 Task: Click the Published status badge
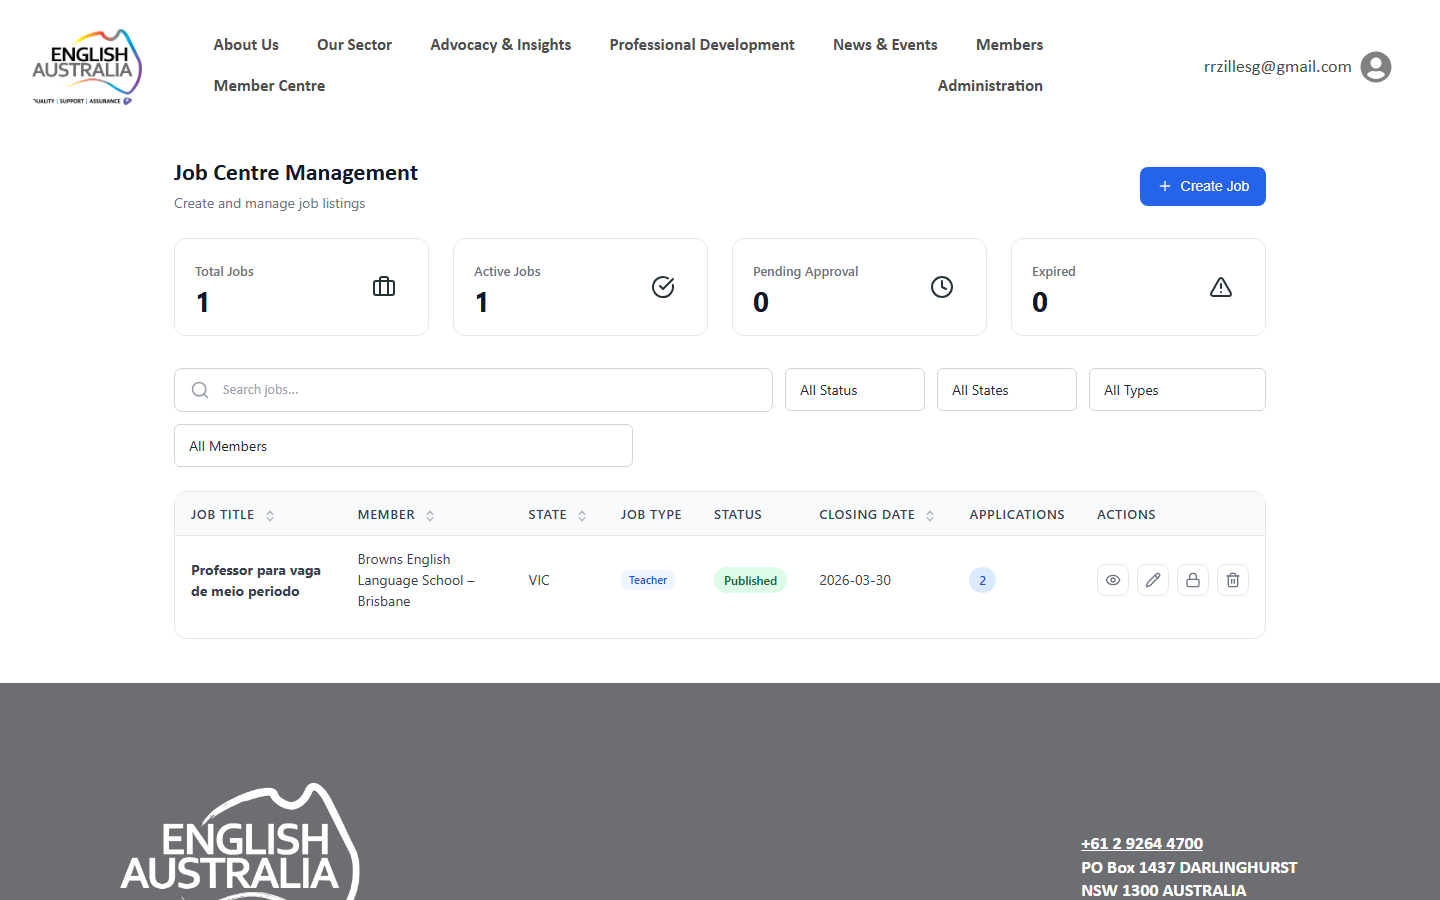[x=750, y=580]
